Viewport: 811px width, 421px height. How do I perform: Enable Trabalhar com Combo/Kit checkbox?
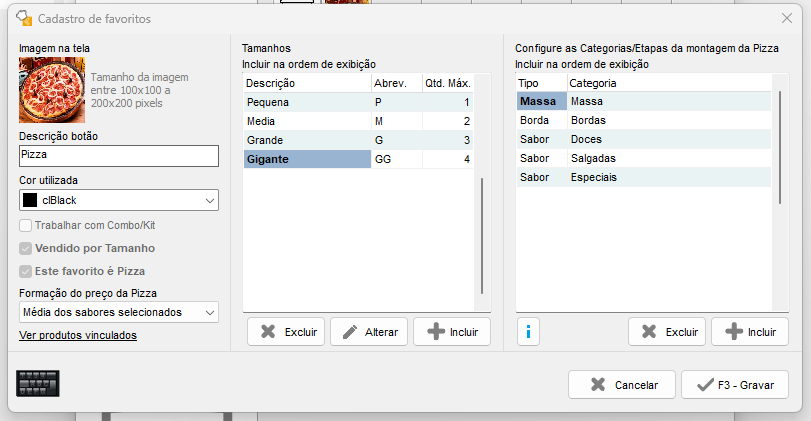(26, 226)
